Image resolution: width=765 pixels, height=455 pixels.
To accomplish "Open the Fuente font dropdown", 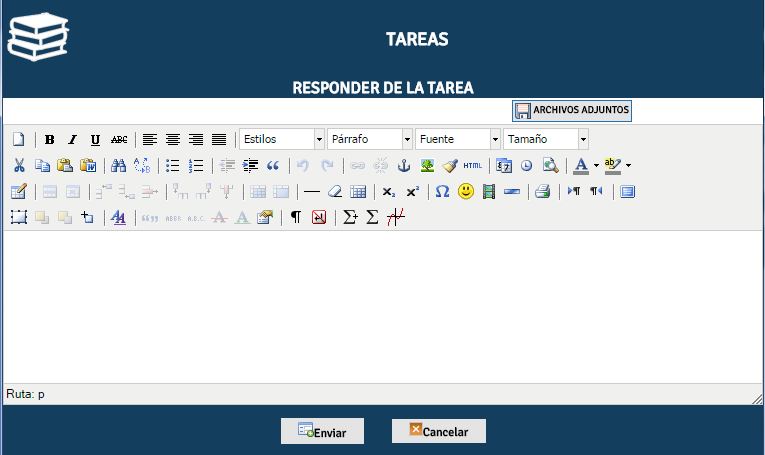I will click(x=458, y=139).
